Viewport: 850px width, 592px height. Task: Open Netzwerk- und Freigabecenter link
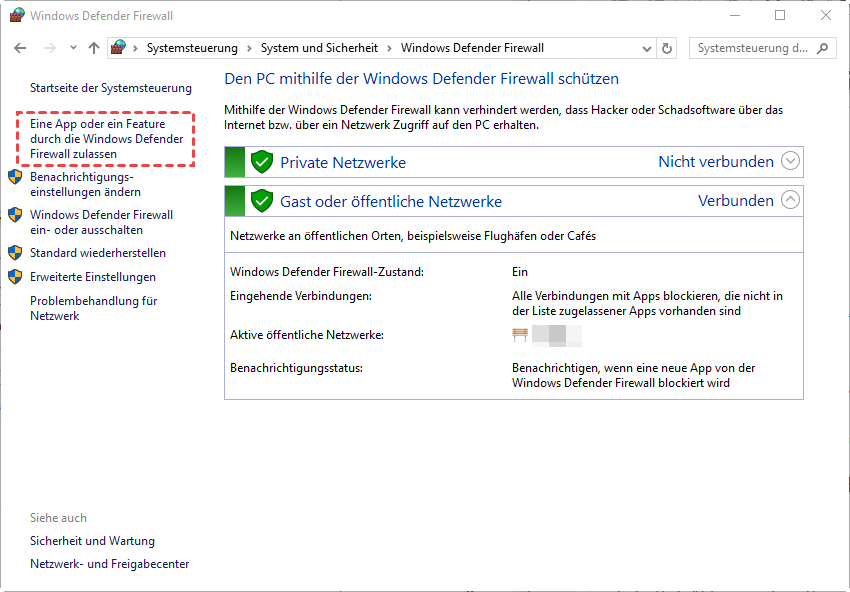click(109, 564)
